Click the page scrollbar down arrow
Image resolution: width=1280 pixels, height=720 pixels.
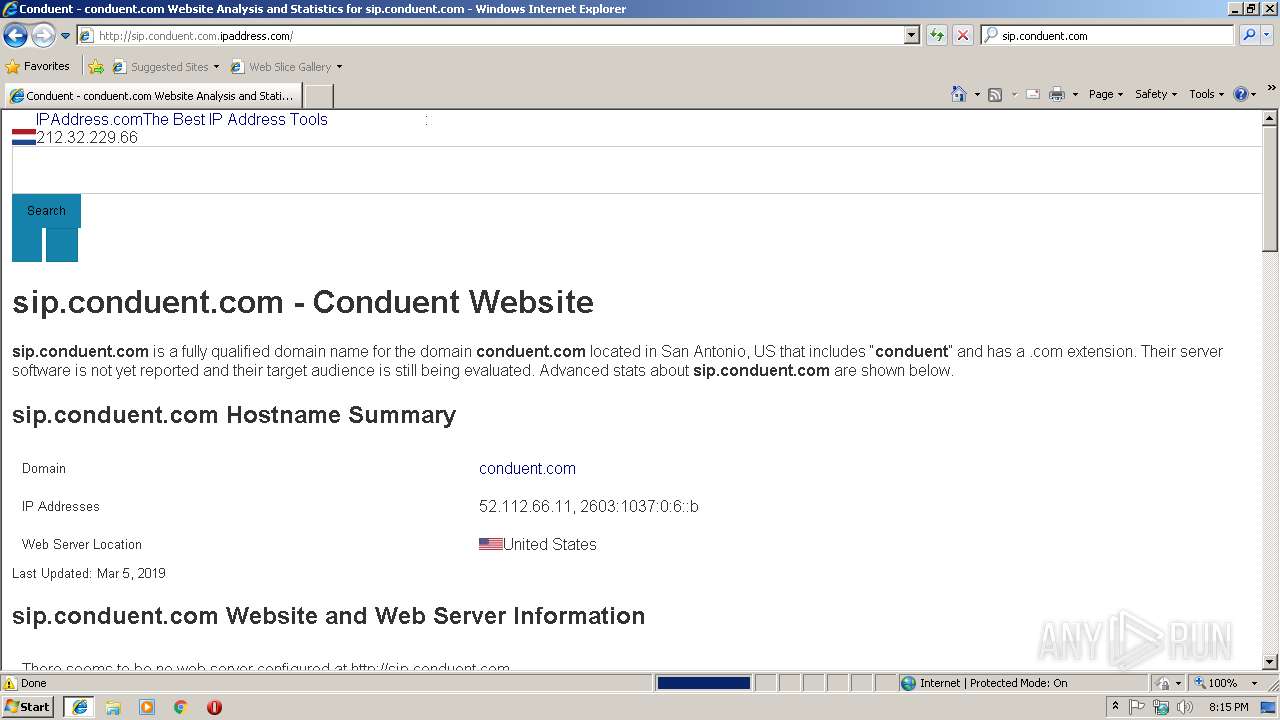pyautogui.click(x=1270, y=662)
